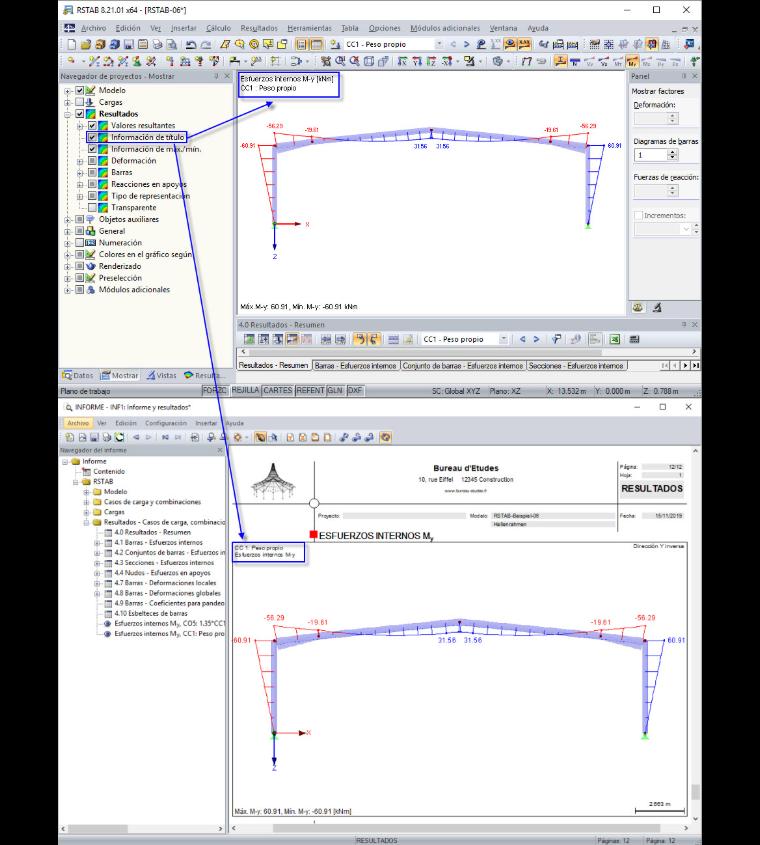The width and height of the screenshot is (760, 845).
Task: Toggle the DXF status bar button
Action: (x=355, y=390)
